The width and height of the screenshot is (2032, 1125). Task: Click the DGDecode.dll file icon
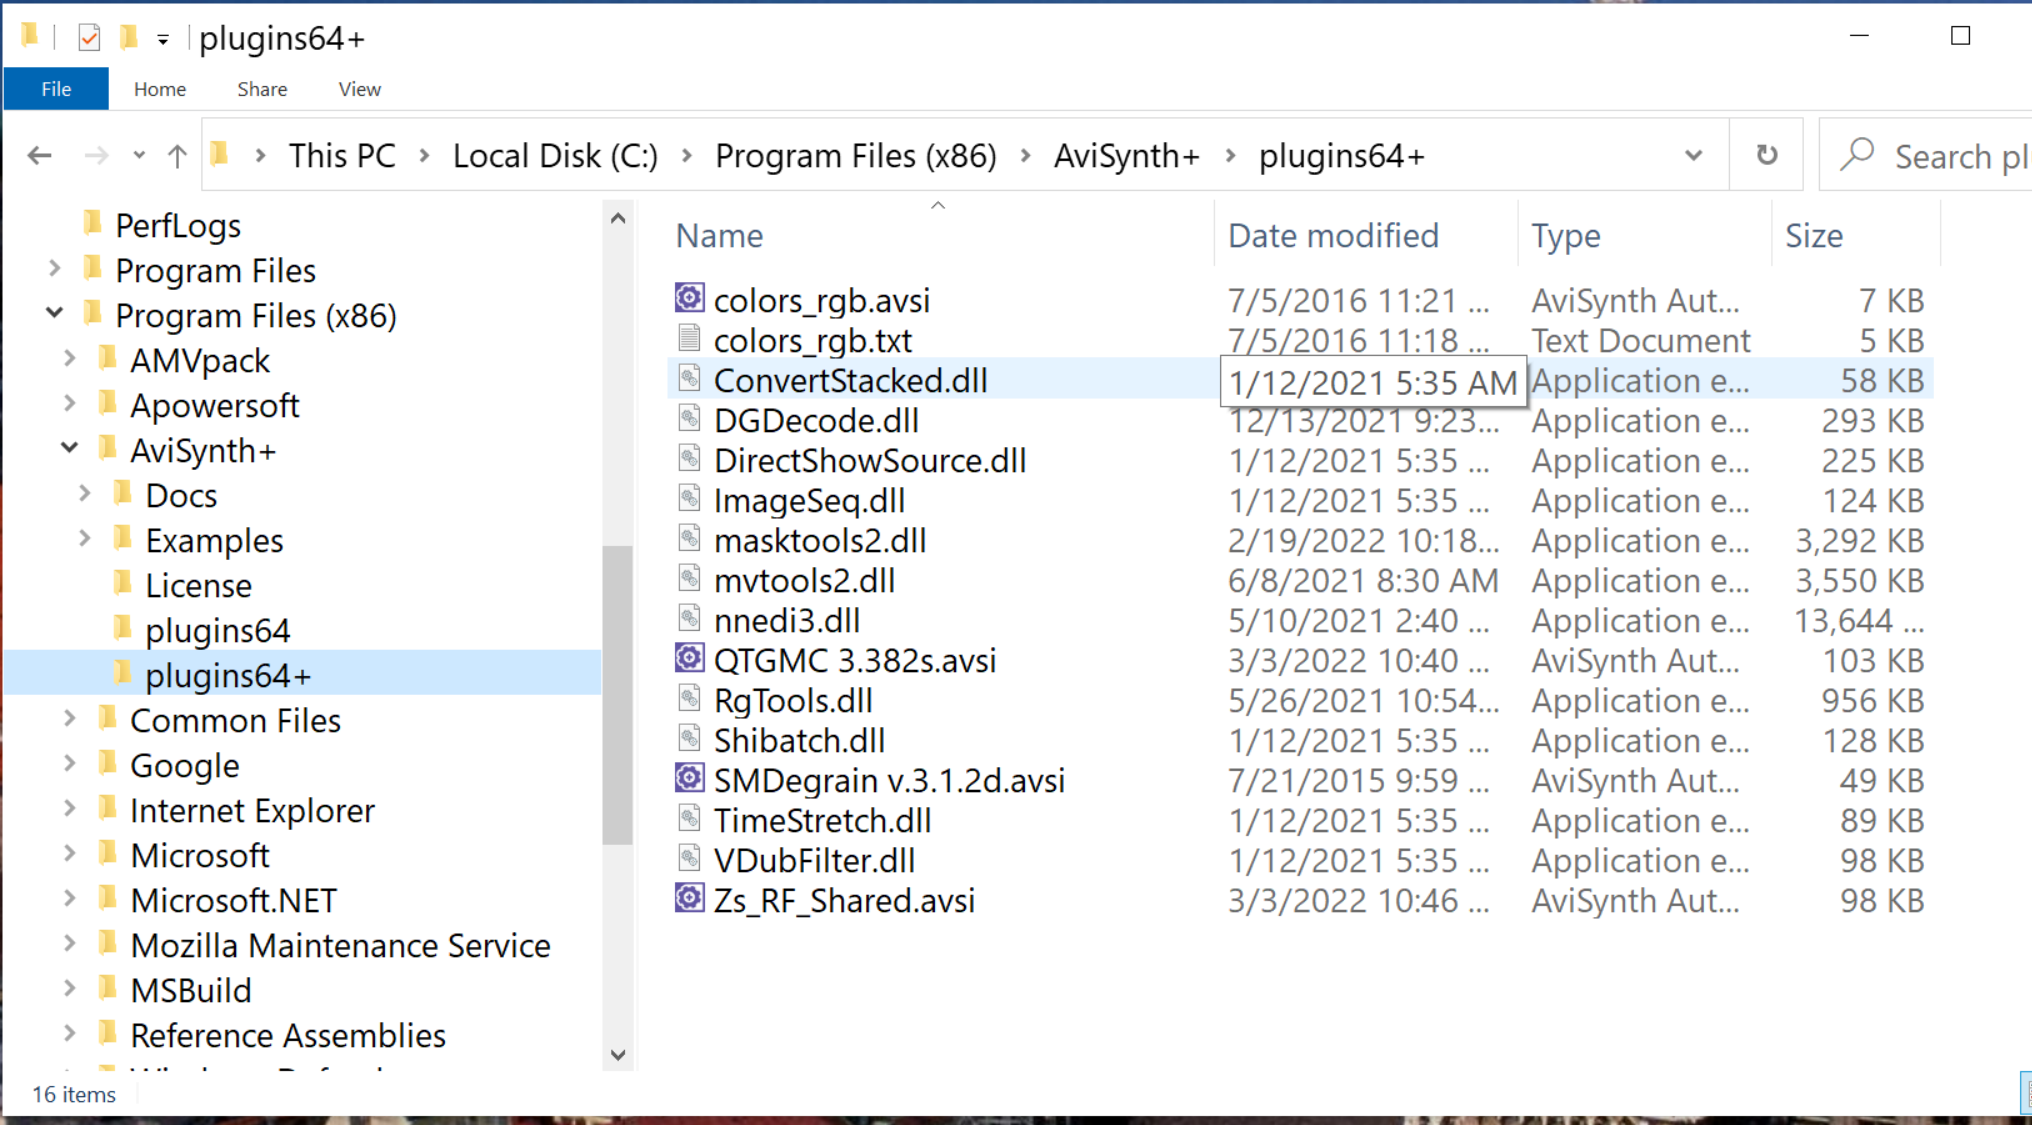point(689,418)
